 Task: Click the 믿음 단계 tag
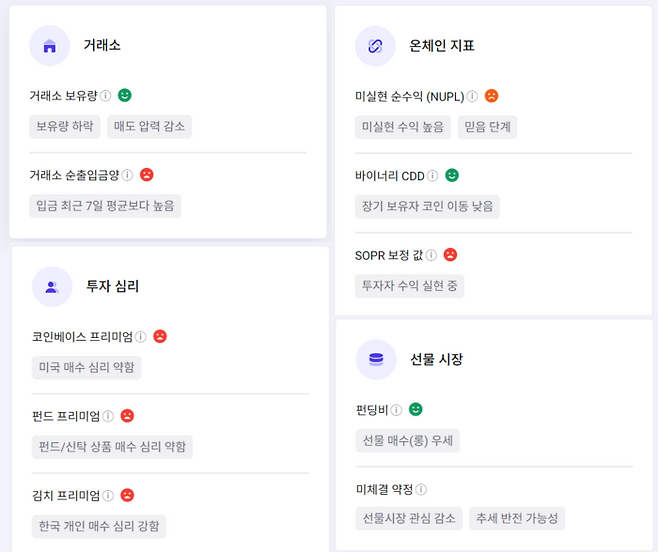pyautogui.click(x=487, y=127)
